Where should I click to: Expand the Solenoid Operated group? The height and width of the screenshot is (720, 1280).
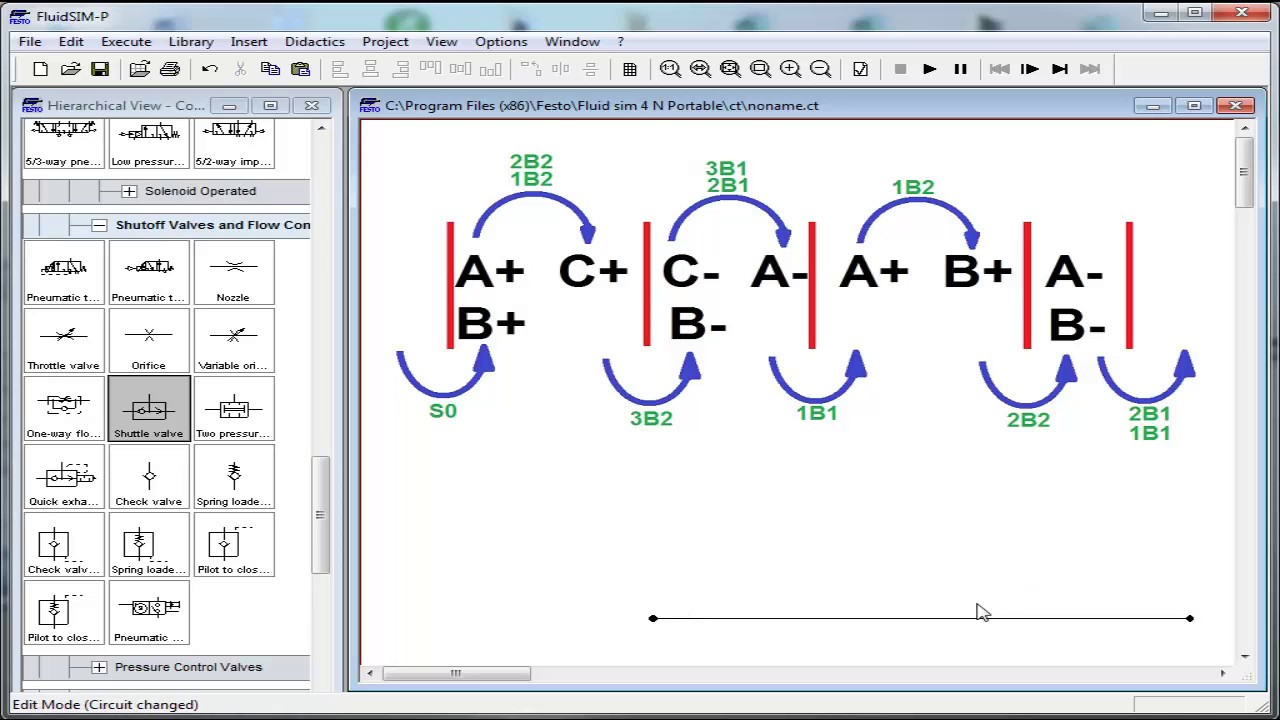(x=129, y=191)
